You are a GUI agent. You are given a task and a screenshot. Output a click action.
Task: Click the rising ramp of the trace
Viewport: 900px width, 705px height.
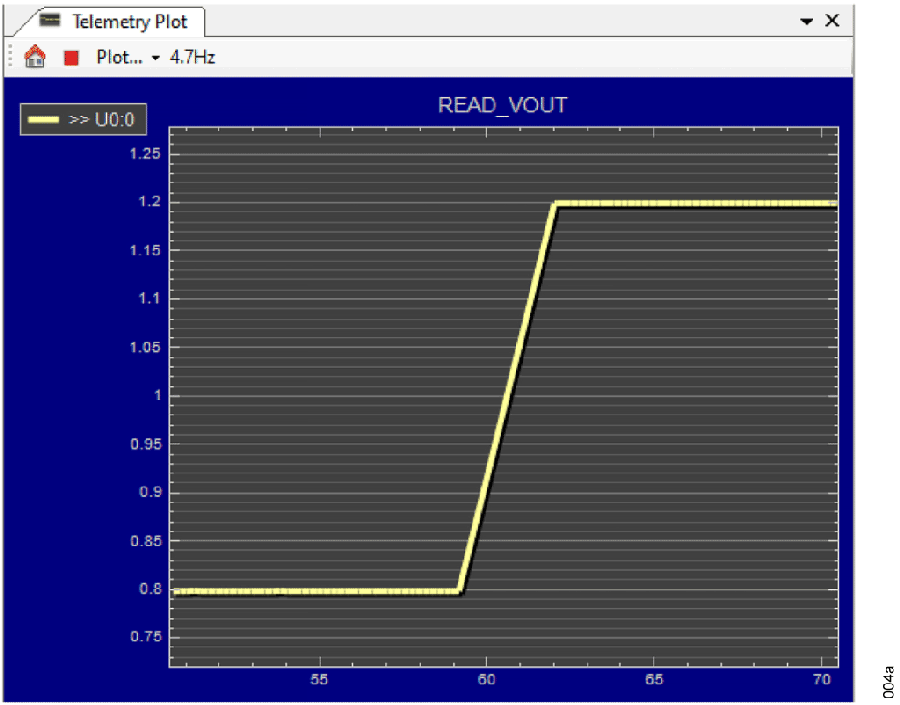(507, 396)
